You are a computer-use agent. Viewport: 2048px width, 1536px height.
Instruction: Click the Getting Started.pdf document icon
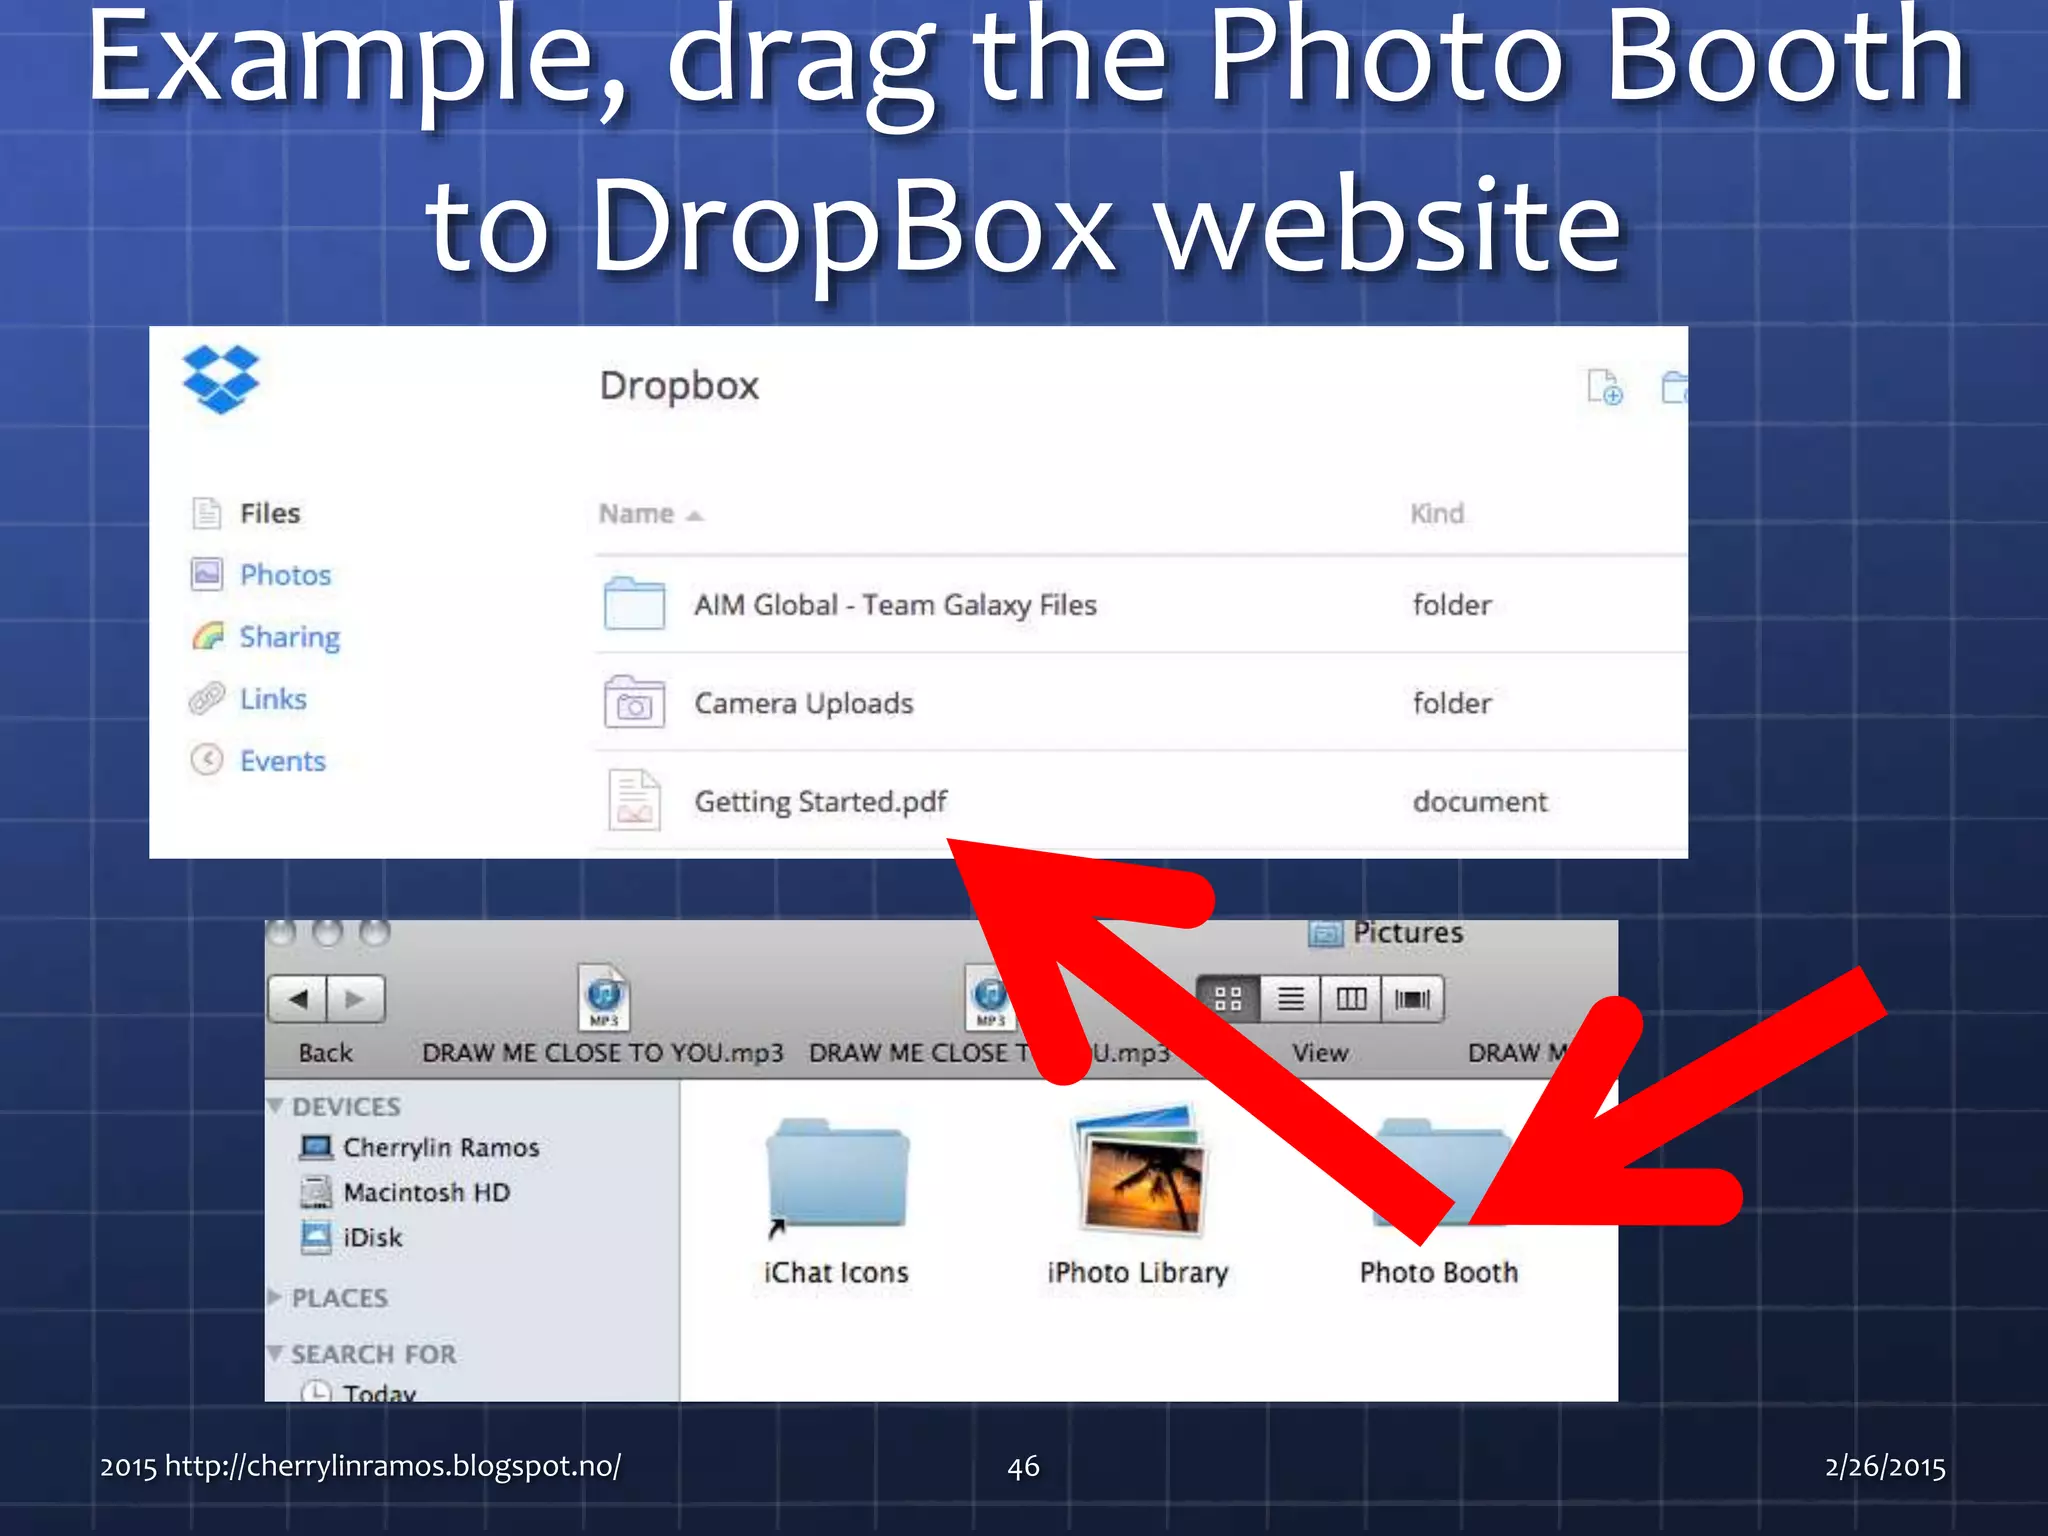634,800
